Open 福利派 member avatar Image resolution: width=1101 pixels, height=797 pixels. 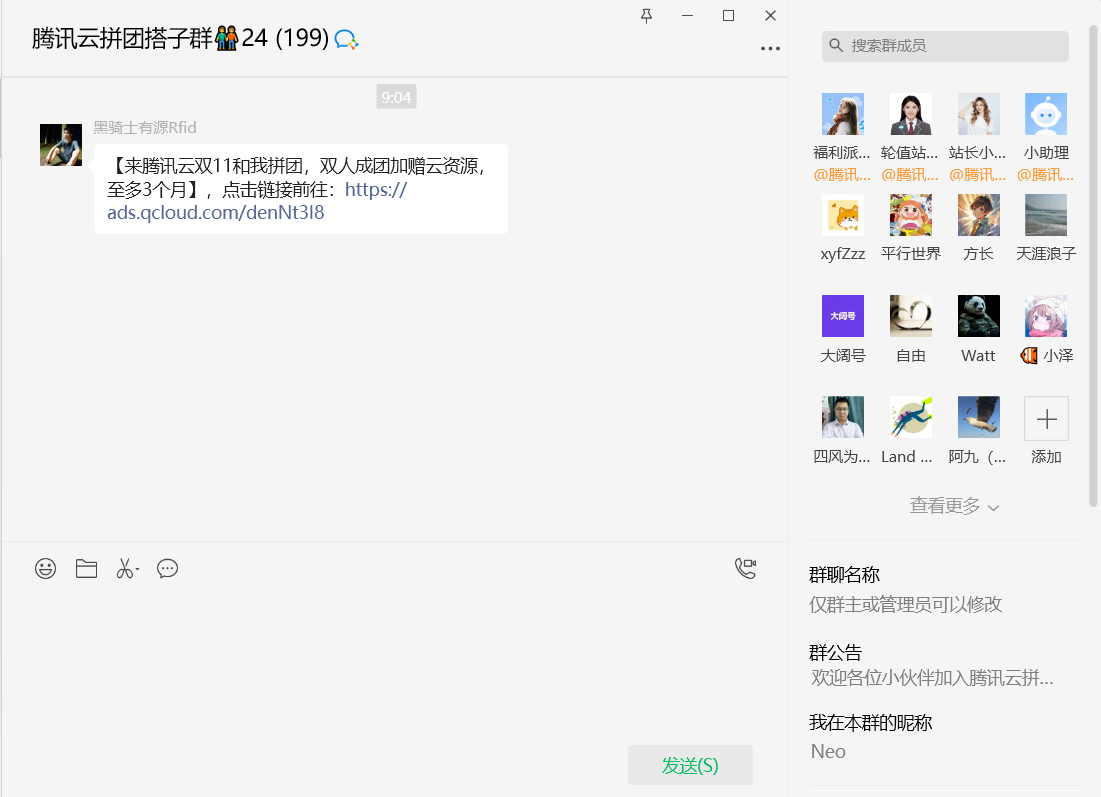[x=843, y=114]
